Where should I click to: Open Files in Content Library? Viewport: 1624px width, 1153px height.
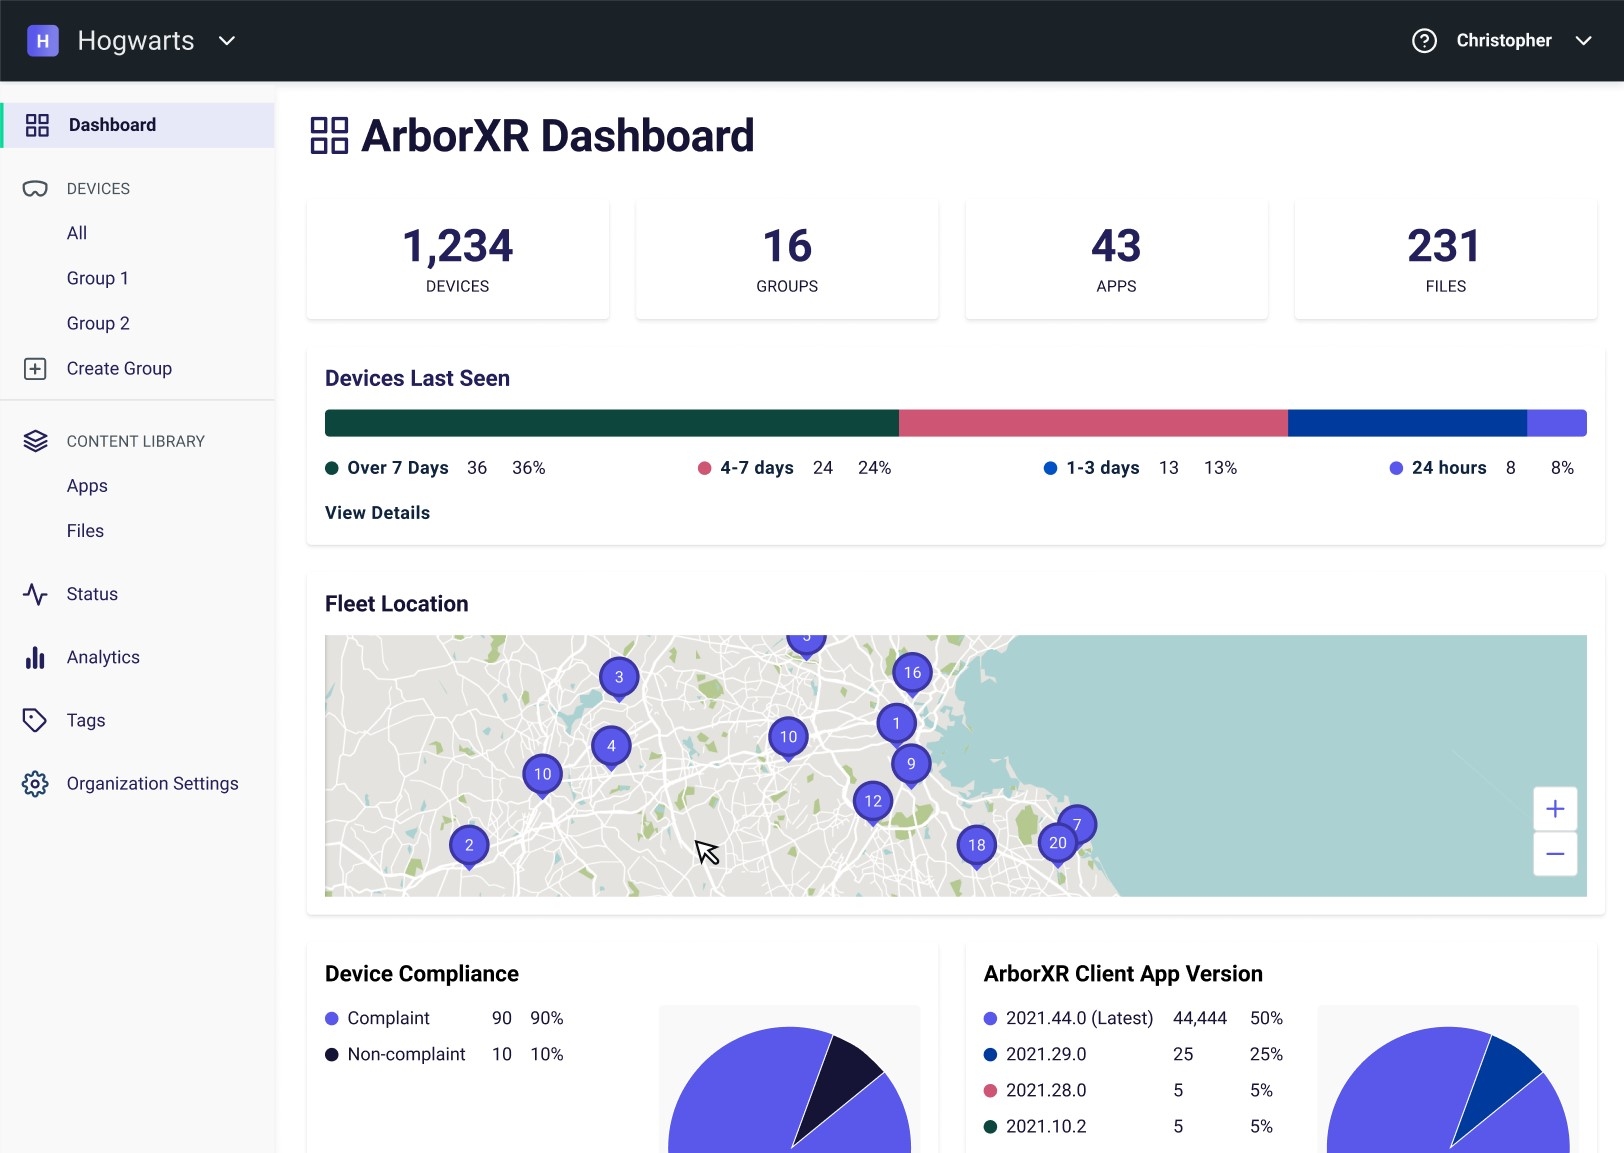click(x=85, y=531)
